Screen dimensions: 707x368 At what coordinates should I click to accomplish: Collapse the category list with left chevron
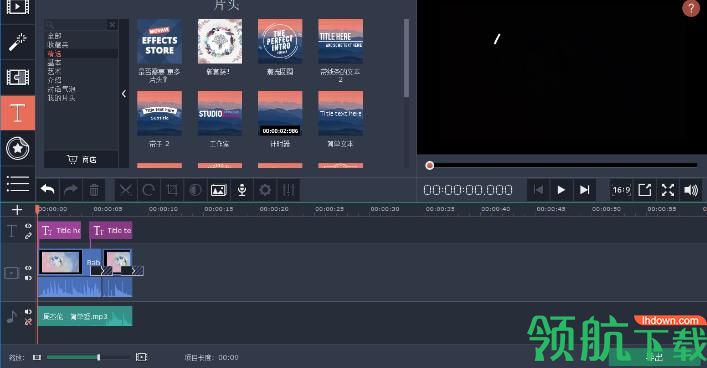tap(124, 94)
